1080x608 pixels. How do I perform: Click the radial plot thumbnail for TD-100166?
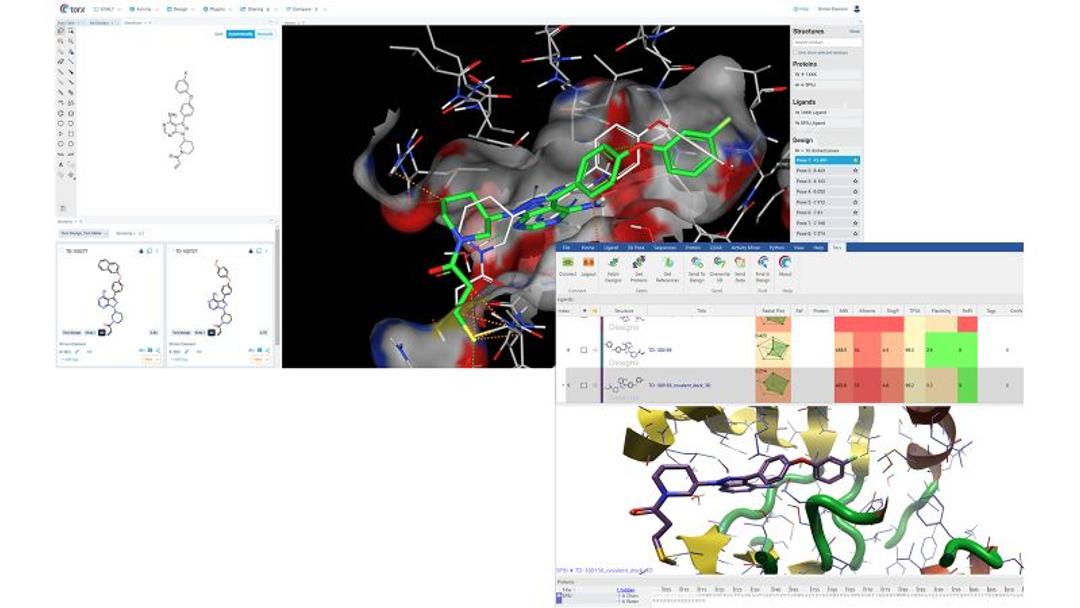click(773, 350)
